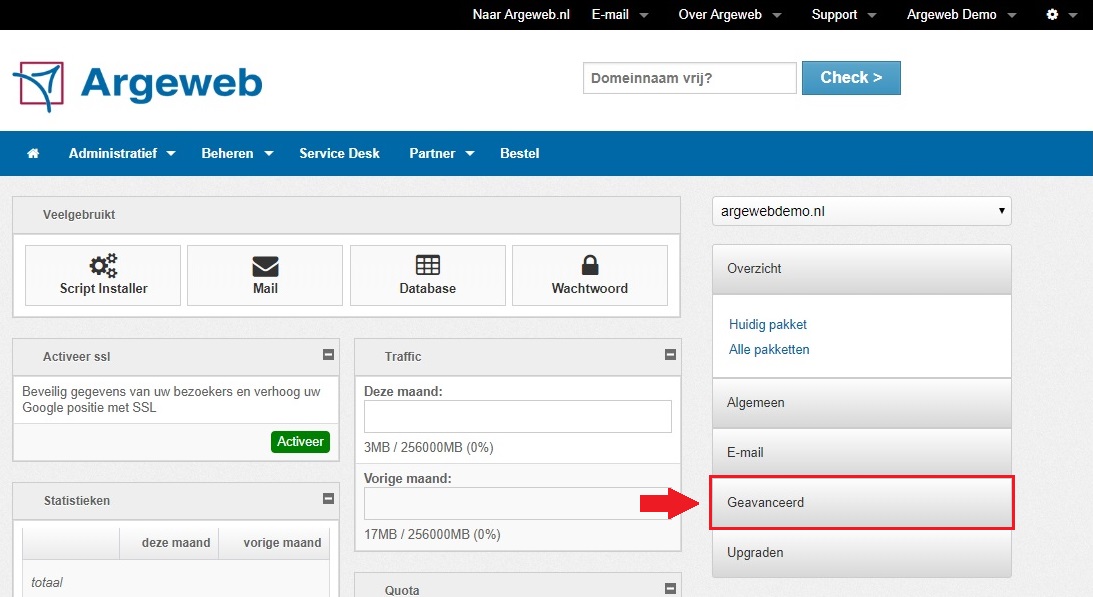Collapse the Statistieken panel
This screenshot has height=597, width=1093.
point(328,499)
